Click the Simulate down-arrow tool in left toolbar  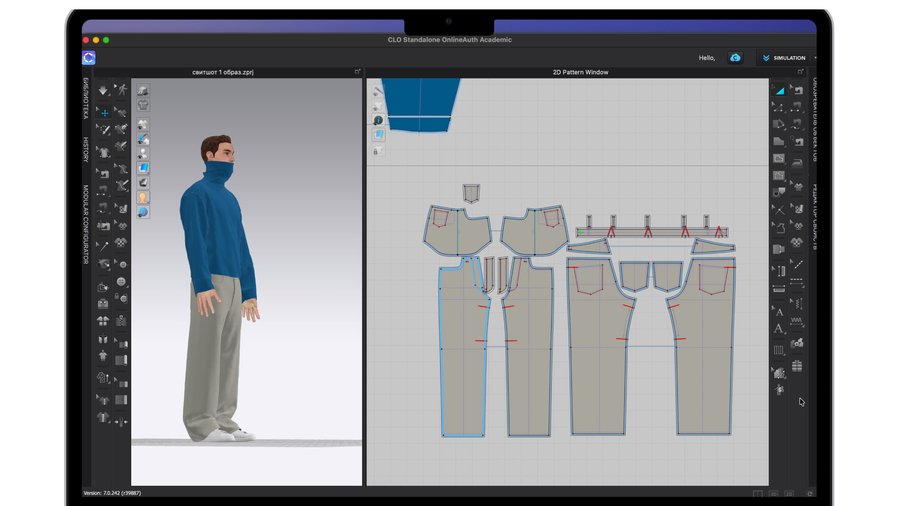(x=103, y=90)
